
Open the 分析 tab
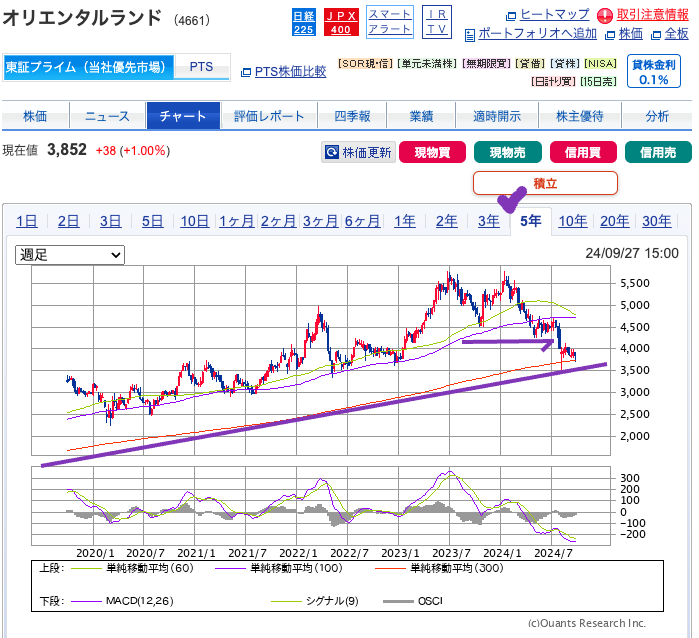point(657,116)
